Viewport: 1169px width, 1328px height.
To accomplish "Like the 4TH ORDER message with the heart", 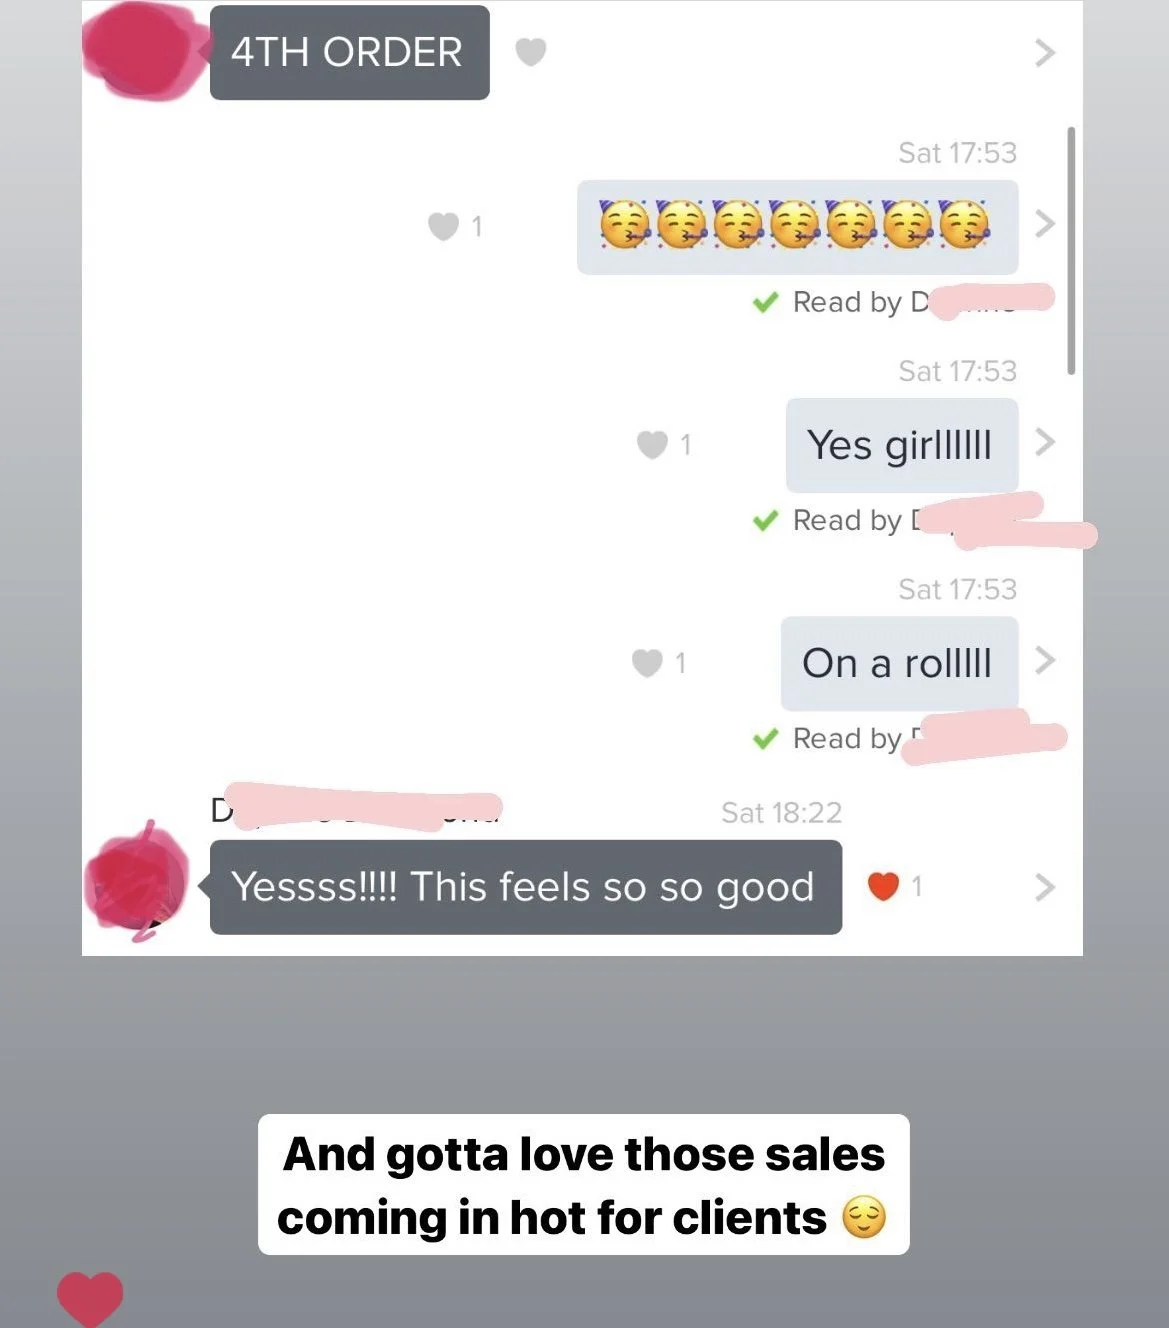I will [x=530, y=51].
